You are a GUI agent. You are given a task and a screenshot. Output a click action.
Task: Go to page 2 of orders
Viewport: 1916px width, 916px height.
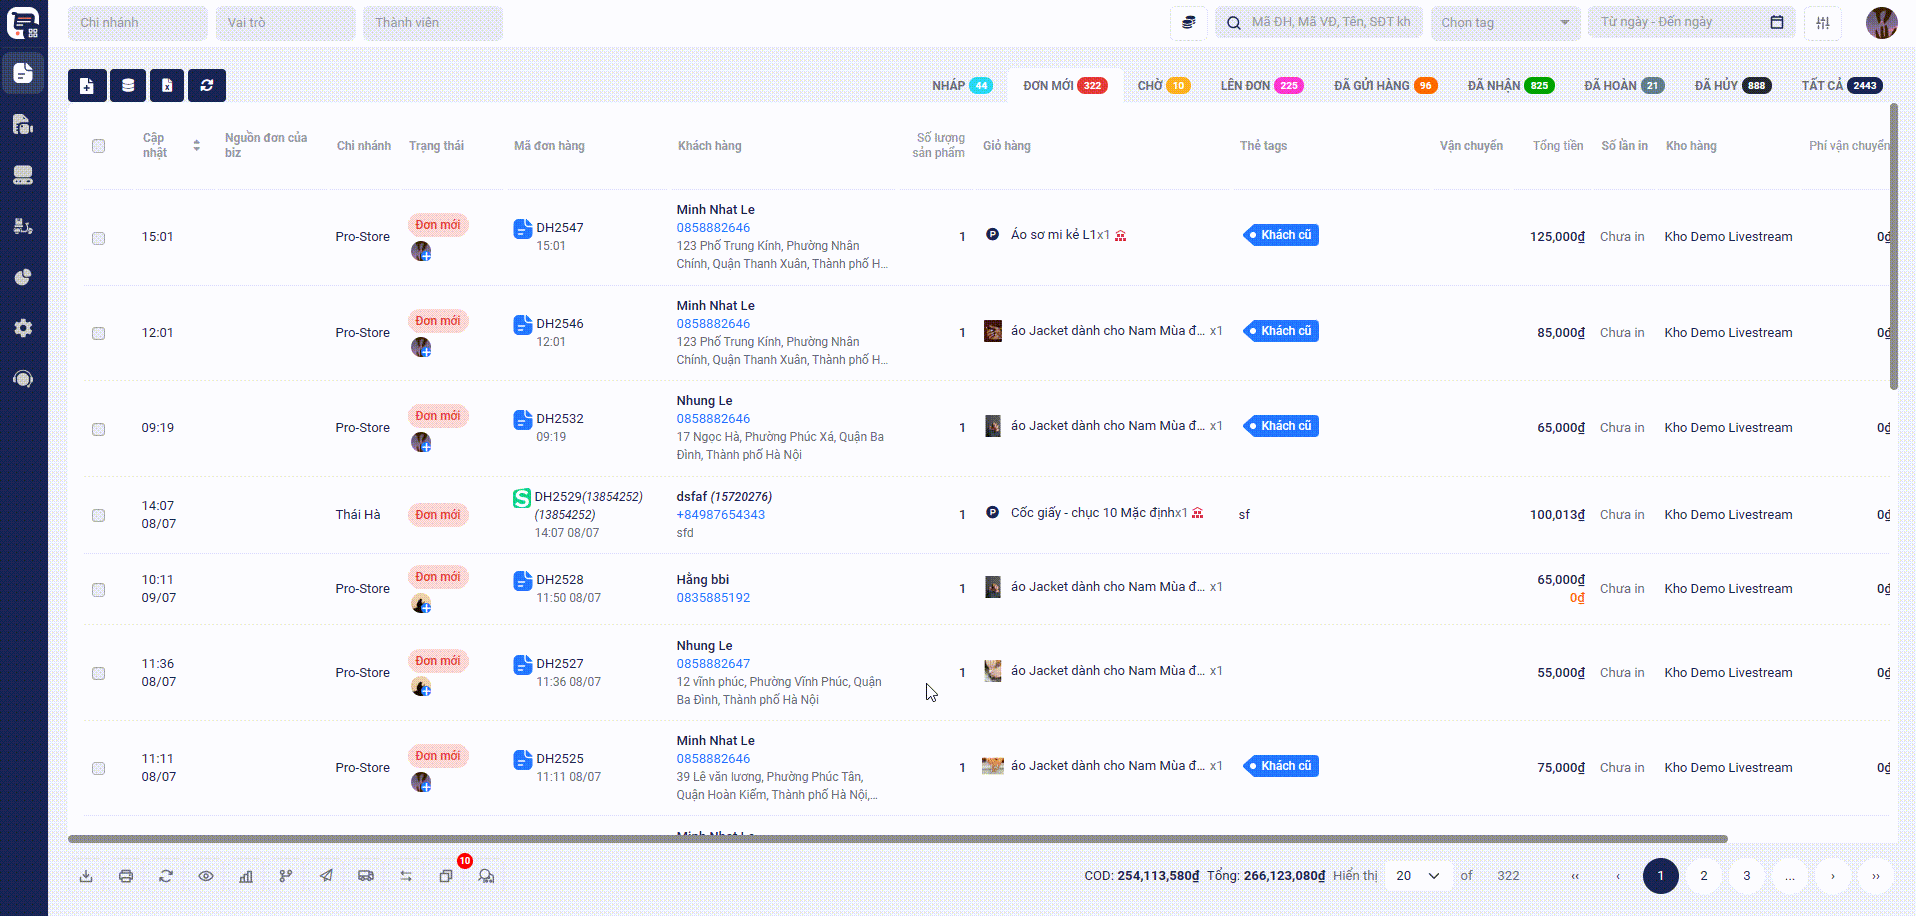[x=1703, y=876]
